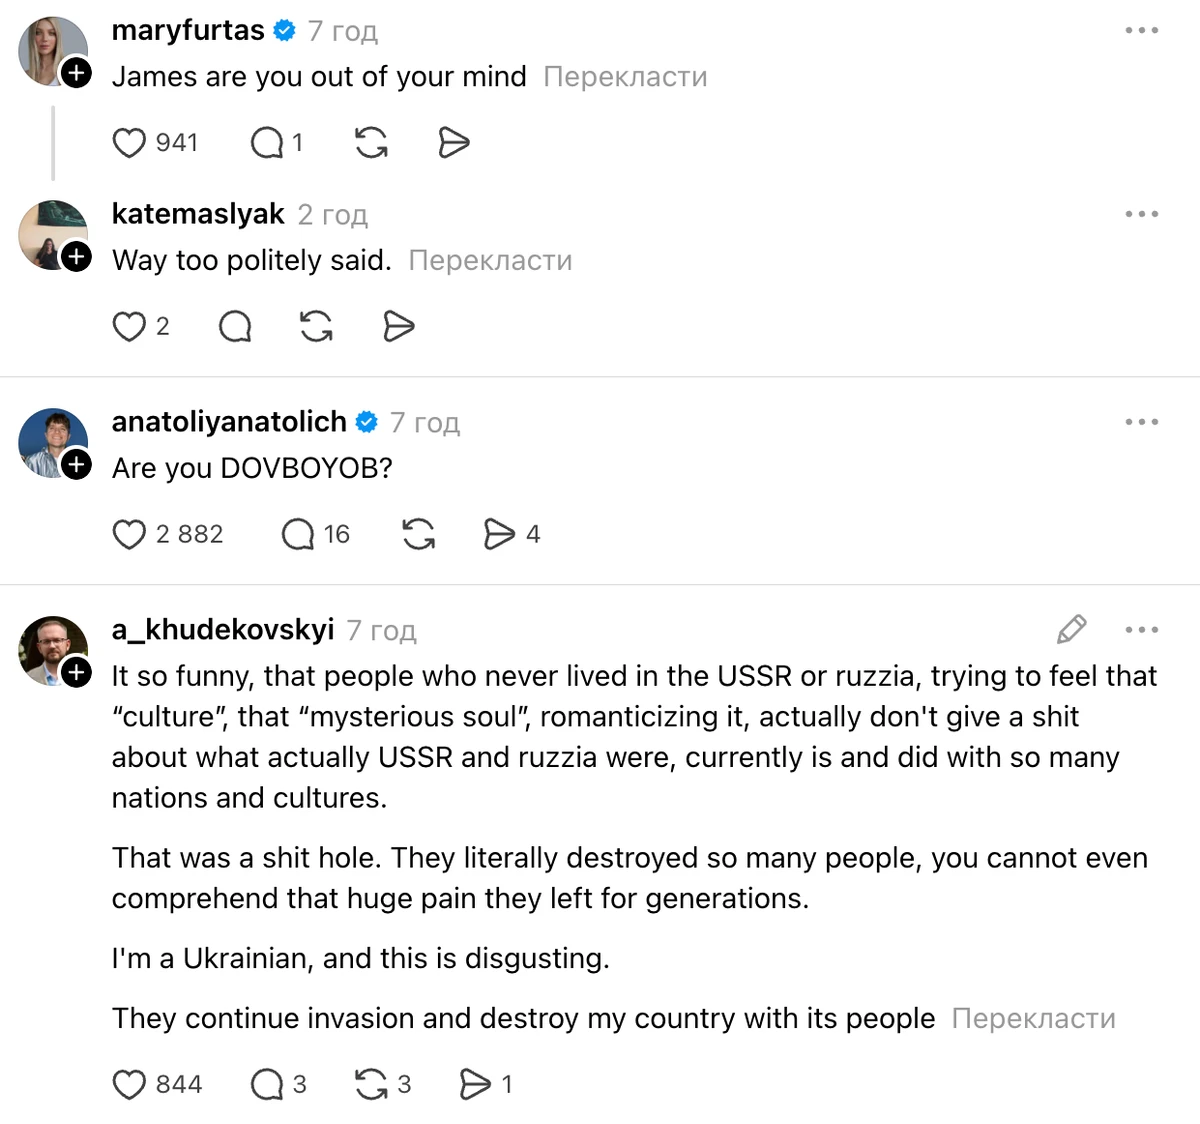Follow maryfurtas via the plus on her avatar
The width and height of the screenshot is (1200, 1124).
76,74
